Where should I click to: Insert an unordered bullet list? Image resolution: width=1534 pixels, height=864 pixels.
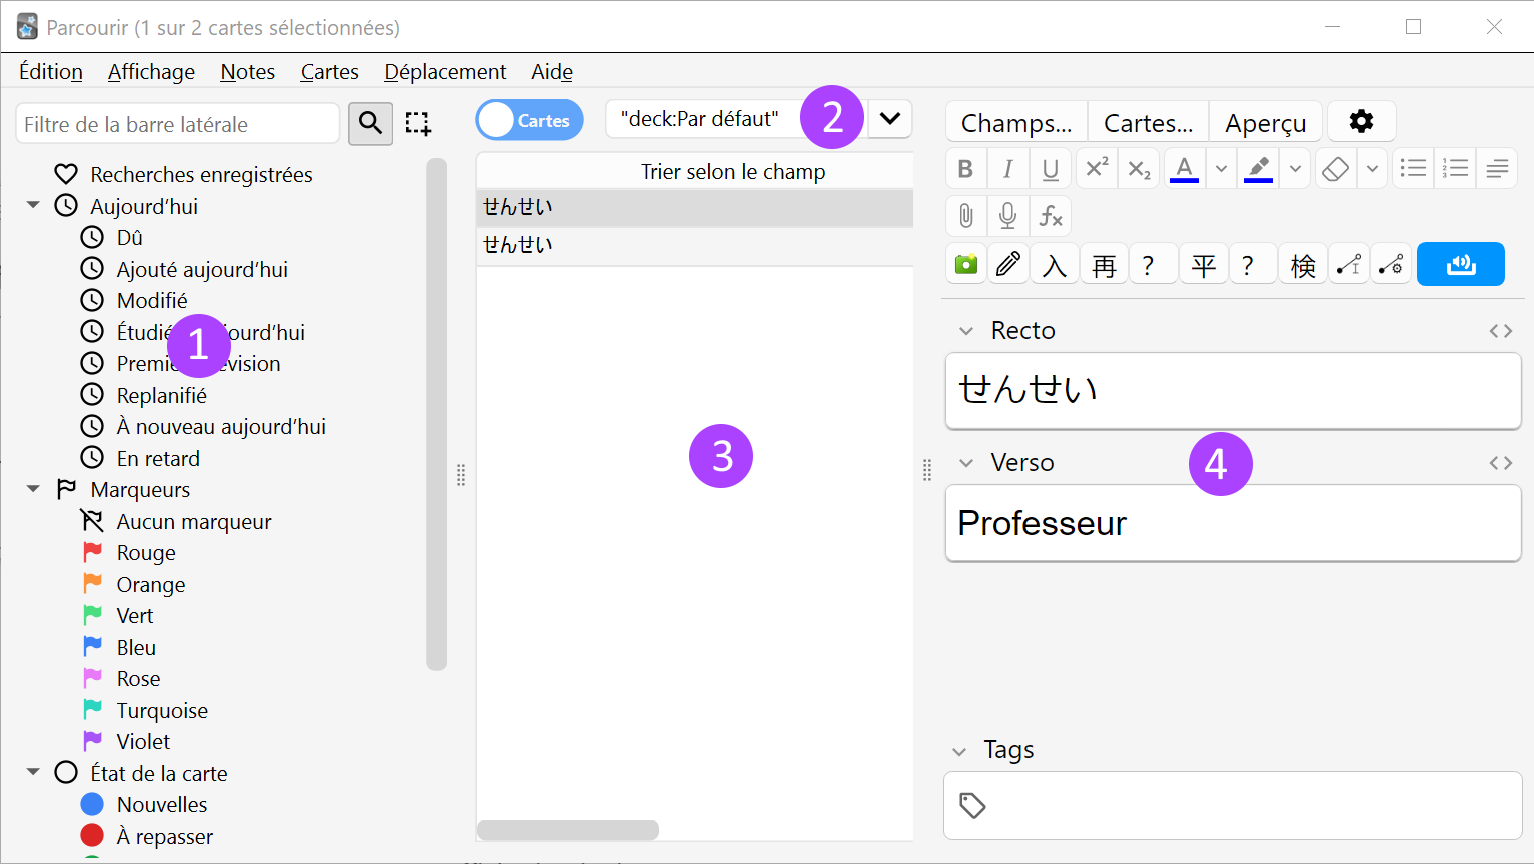pyautogui.click(x=1413, y=169)
